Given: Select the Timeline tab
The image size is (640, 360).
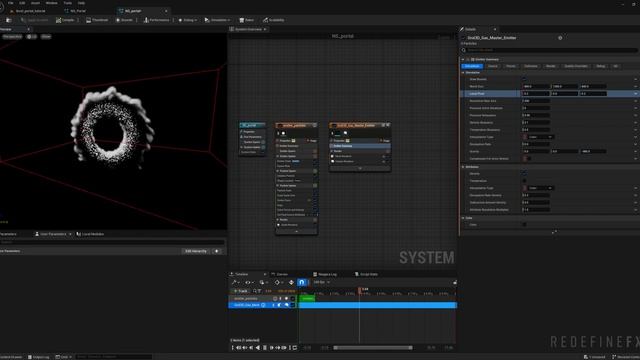Looking at the screenshot, I should [242, 274].
